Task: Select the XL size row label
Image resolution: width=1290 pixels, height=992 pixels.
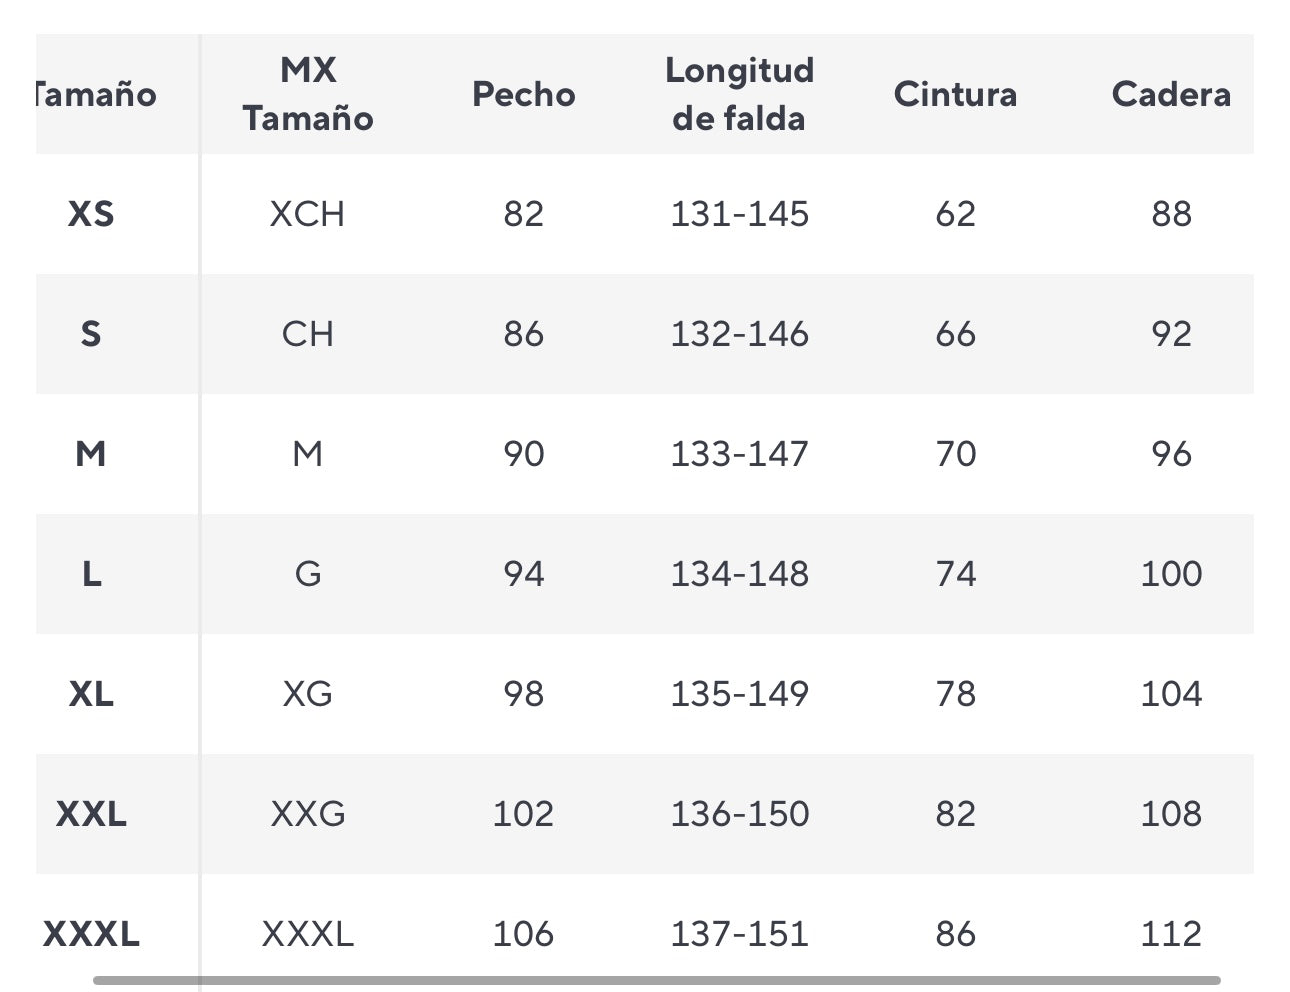Action: [x=91, y=694]
